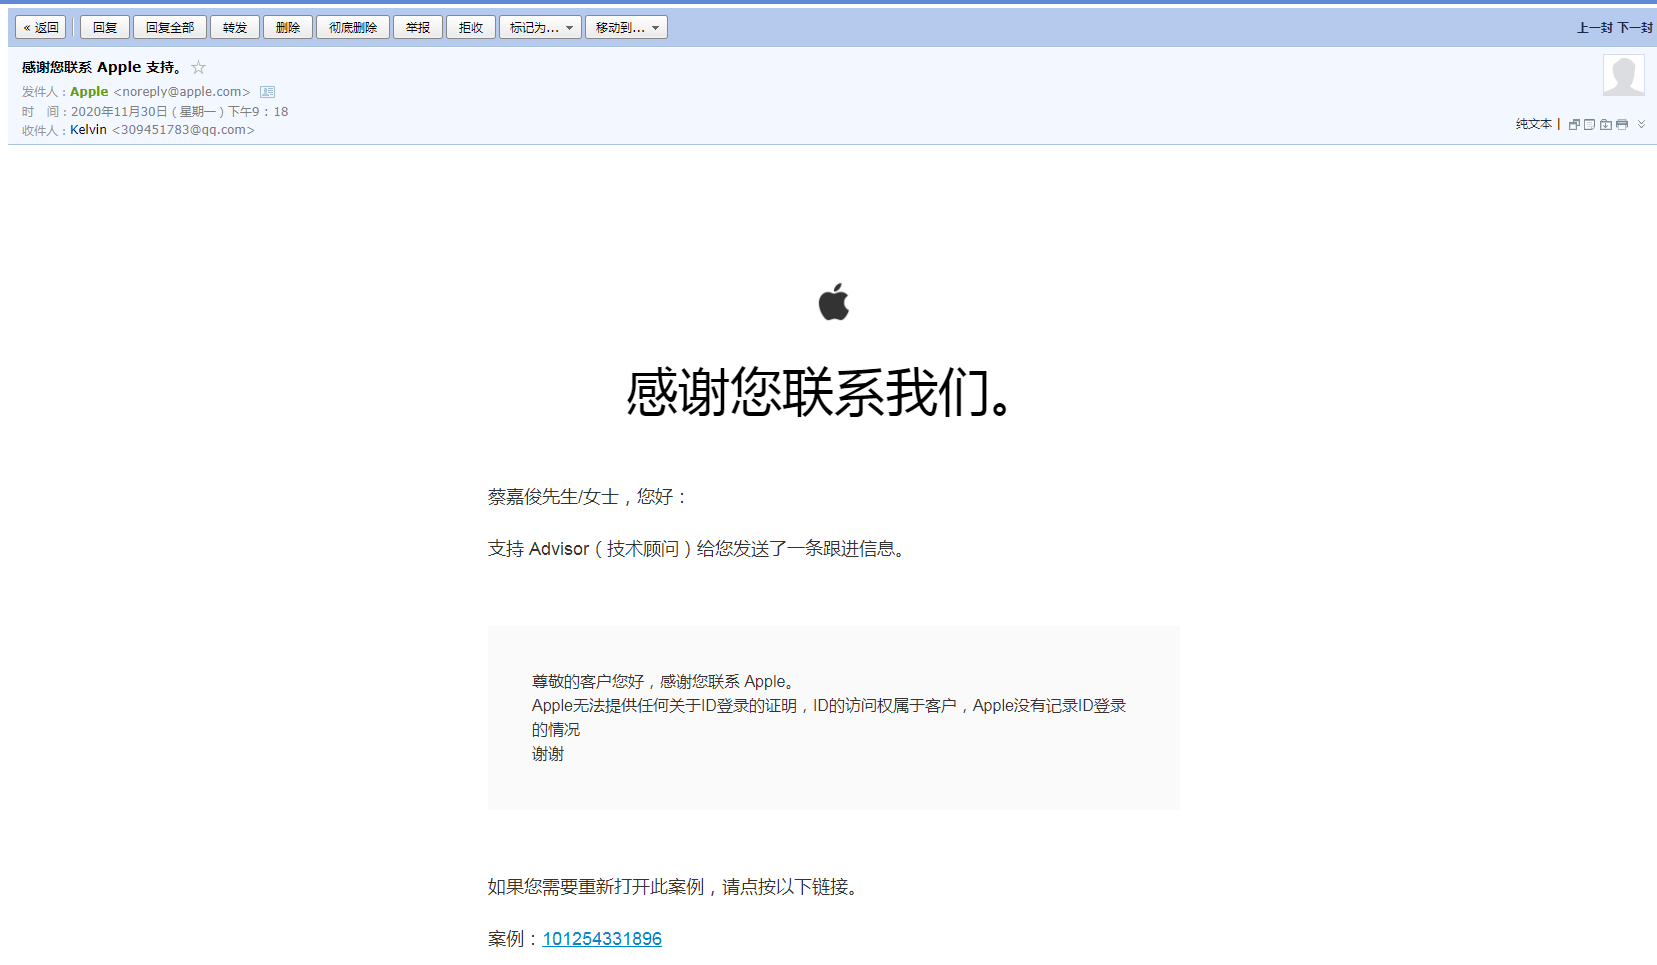The height and width of the screenshot is (965, 1657).
Task: Click the note/memo icon in header
Action: [1589, 125]
